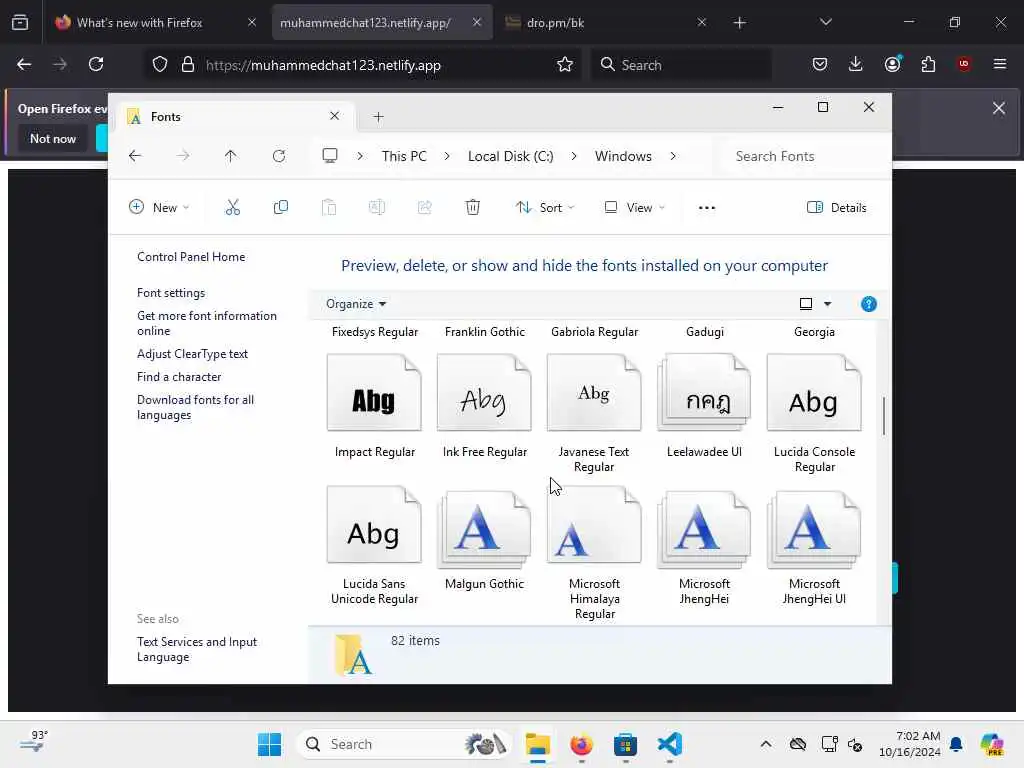This screenshot has height=768, width=1024.
Task: Open File Explorer from taskbar
Action: [x=537, y=744]
